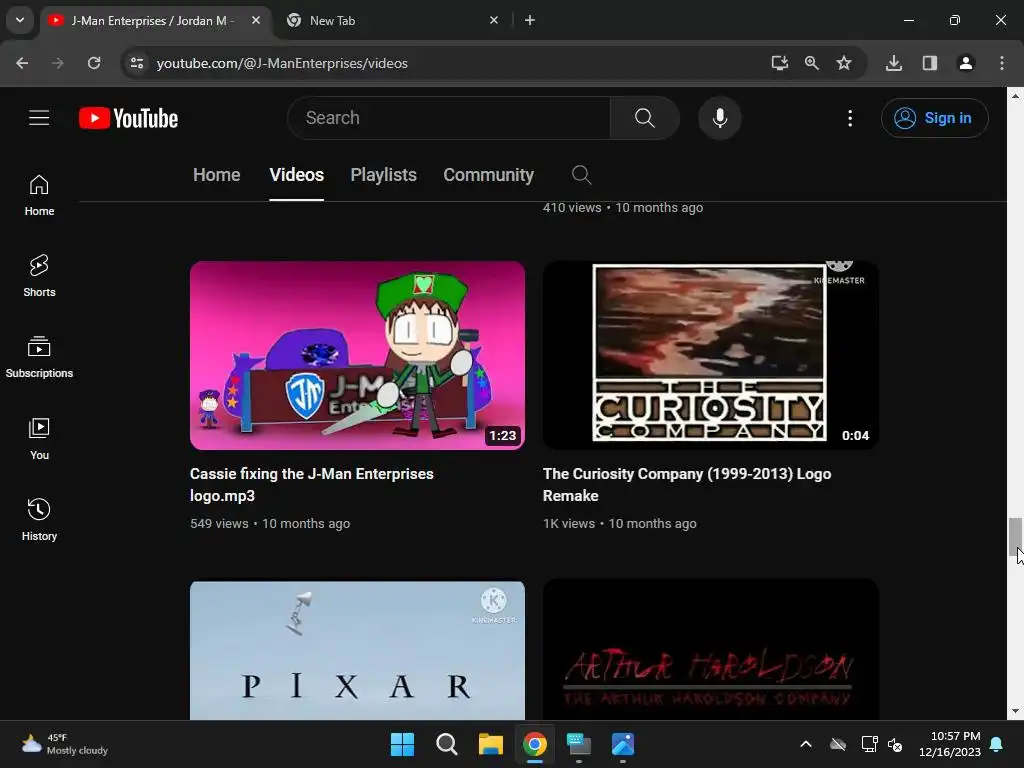Click the channel search magnifier icon
This screenshot has width=1024, height=768.
(581, 175)
